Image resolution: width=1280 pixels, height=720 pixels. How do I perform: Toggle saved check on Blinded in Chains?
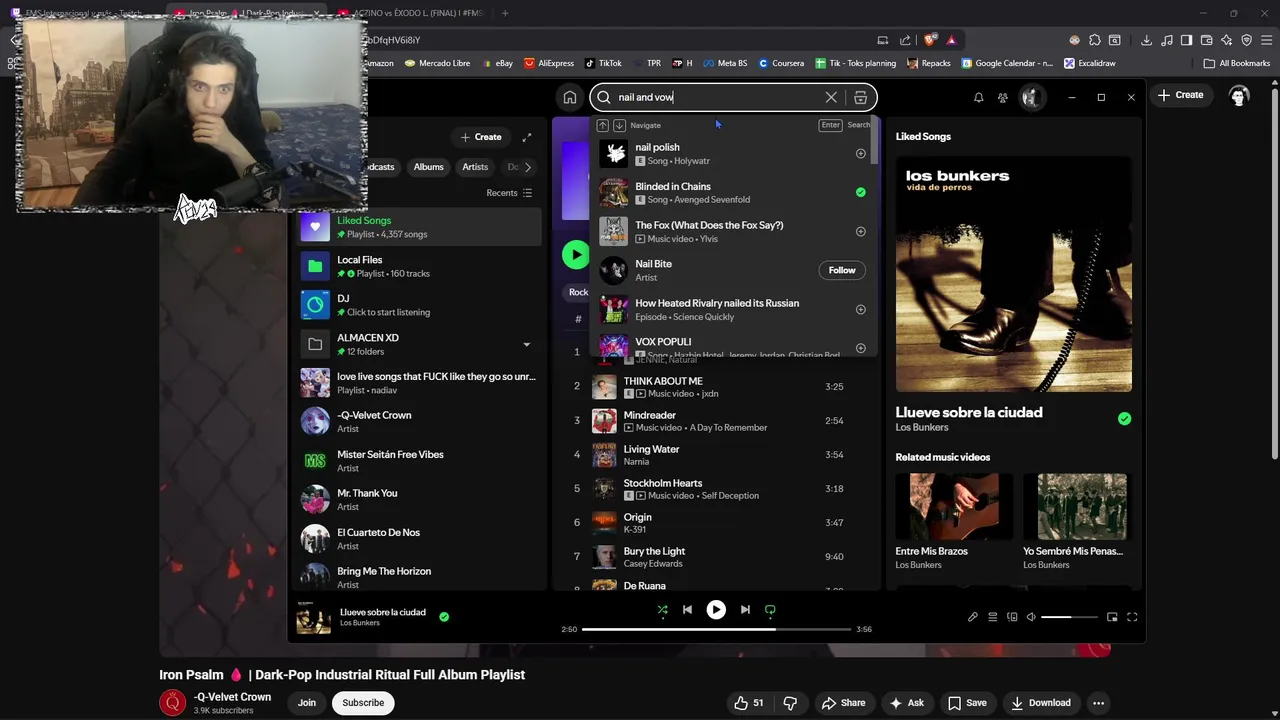860,192
